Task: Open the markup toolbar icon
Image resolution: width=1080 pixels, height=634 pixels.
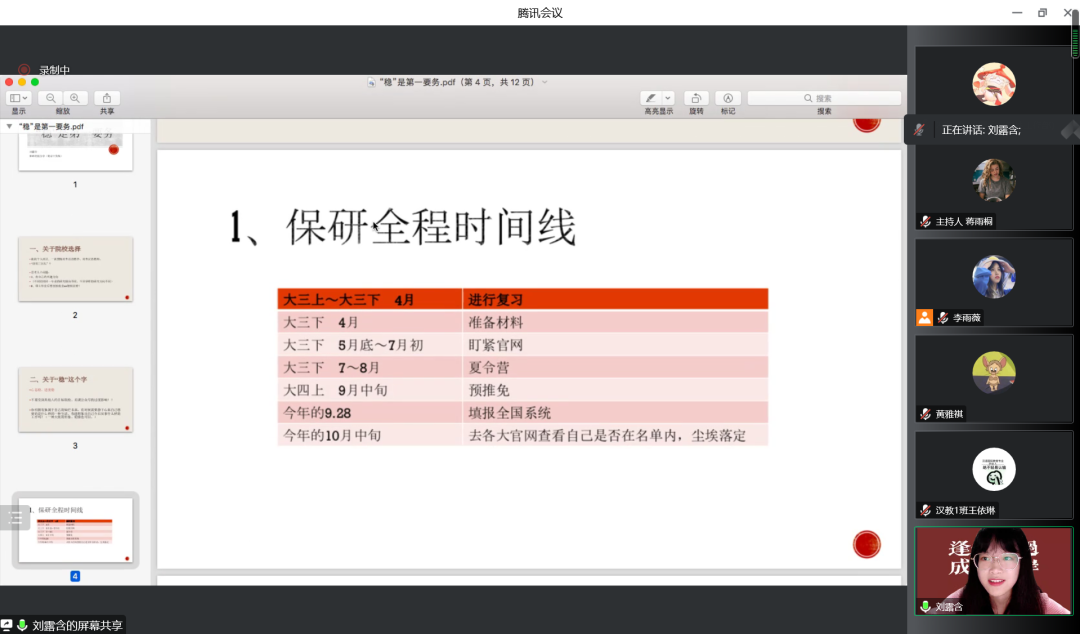Action: pos(728,98)
